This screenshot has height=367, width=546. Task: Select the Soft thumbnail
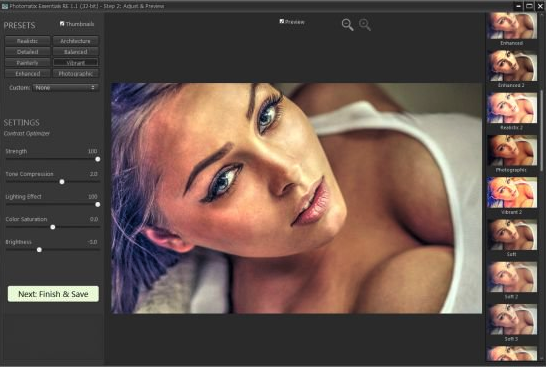[512, 234]
